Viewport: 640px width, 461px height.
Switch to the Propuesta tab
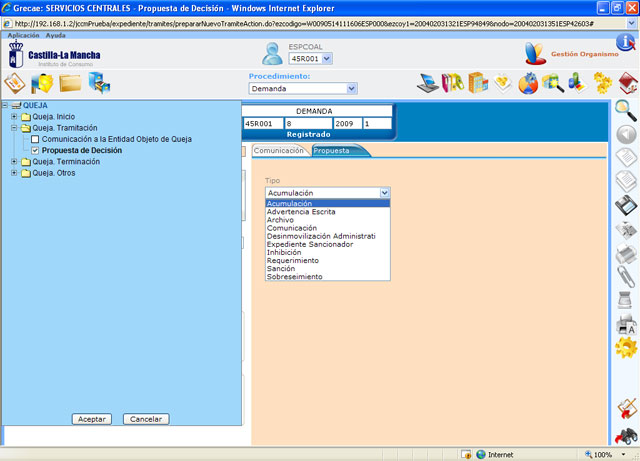332,151
